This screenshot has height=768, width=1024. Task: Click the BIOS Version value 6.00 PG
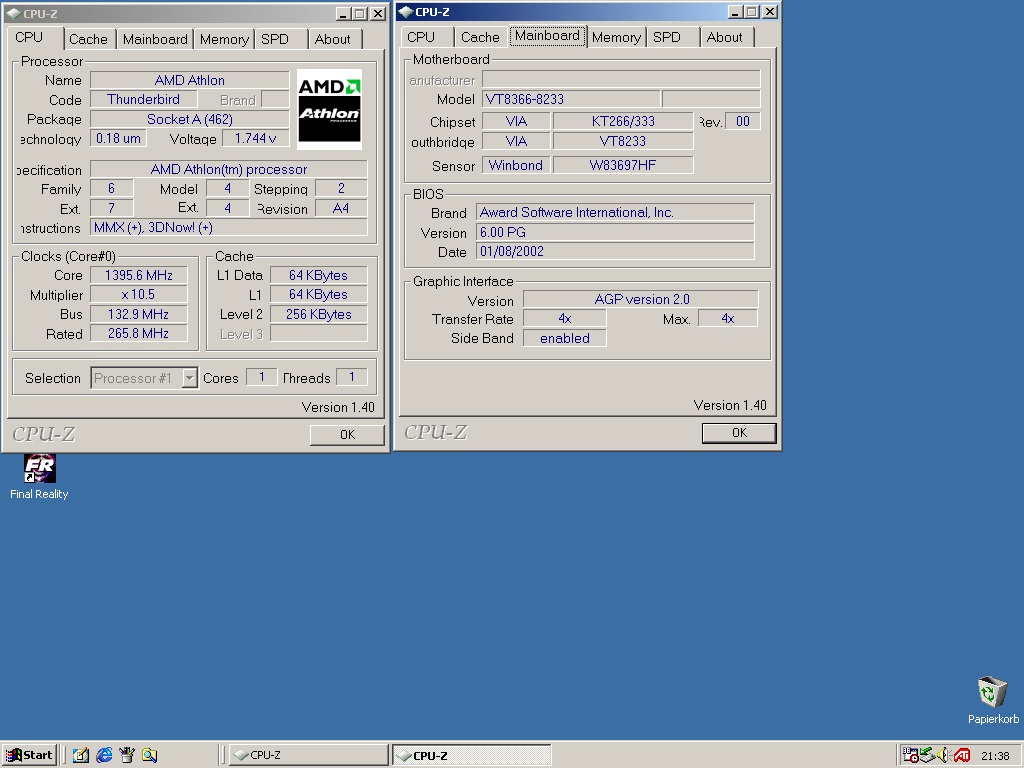615,232
